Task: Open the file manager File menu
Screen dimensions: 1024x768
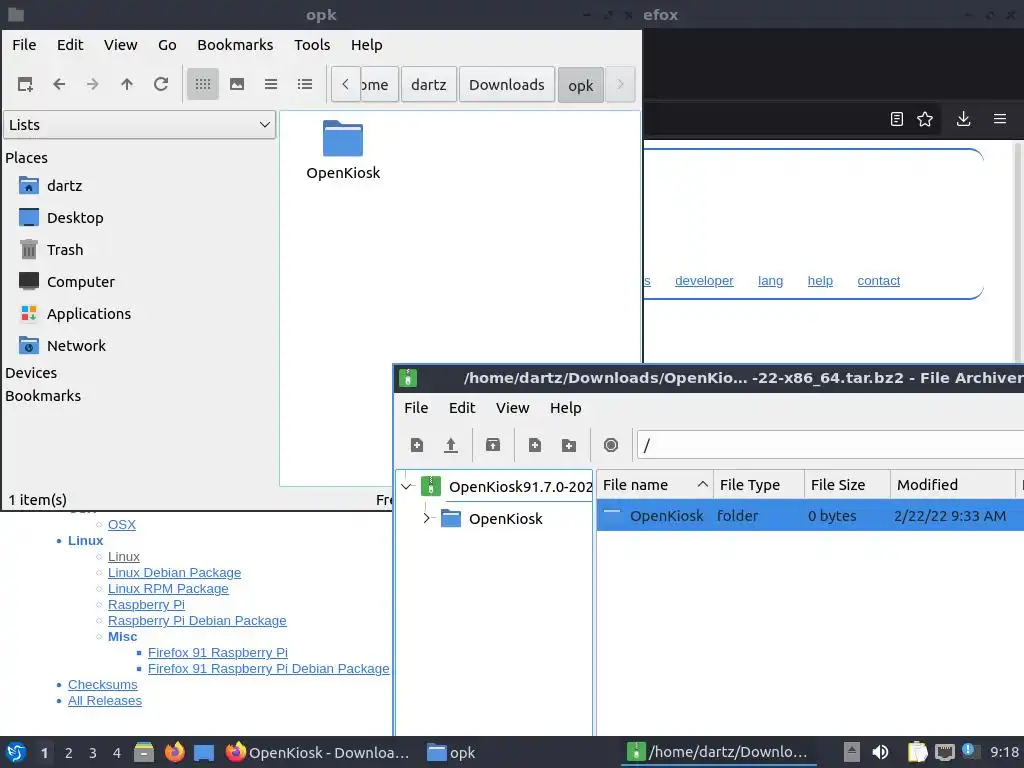Action: (x=24, y=45)
